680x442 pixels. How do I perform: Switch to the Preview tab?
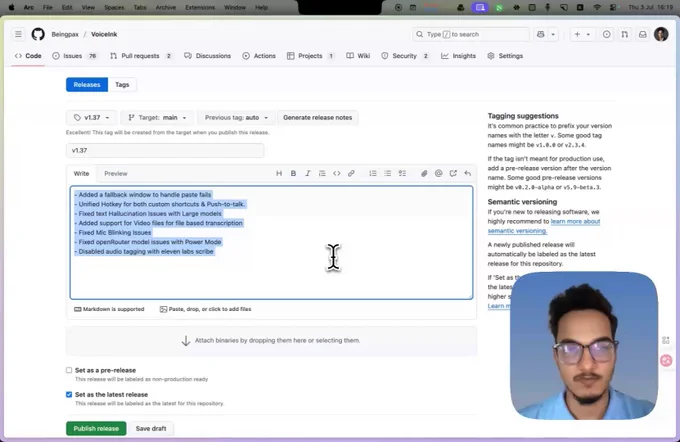click(x=116, y=174)
